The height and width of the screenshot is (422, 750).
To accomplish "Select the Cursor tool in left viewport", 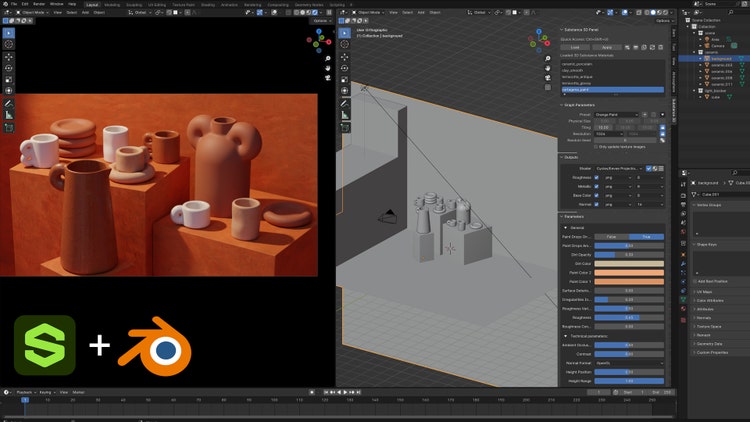I will pos(9,44).
